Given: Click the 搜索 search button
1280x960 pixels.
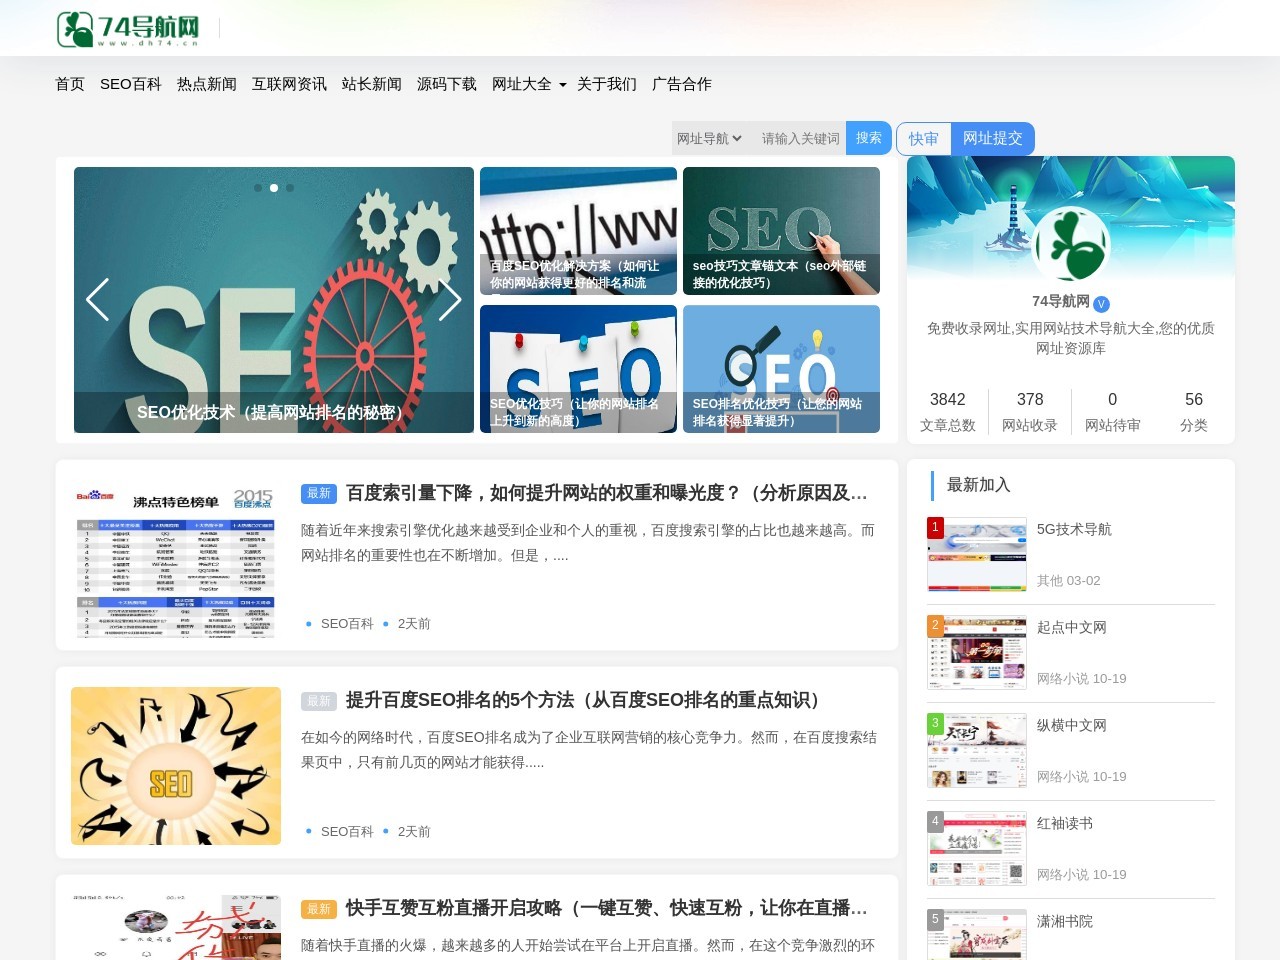Looking at the screenshot, I should tap(868, 138).
